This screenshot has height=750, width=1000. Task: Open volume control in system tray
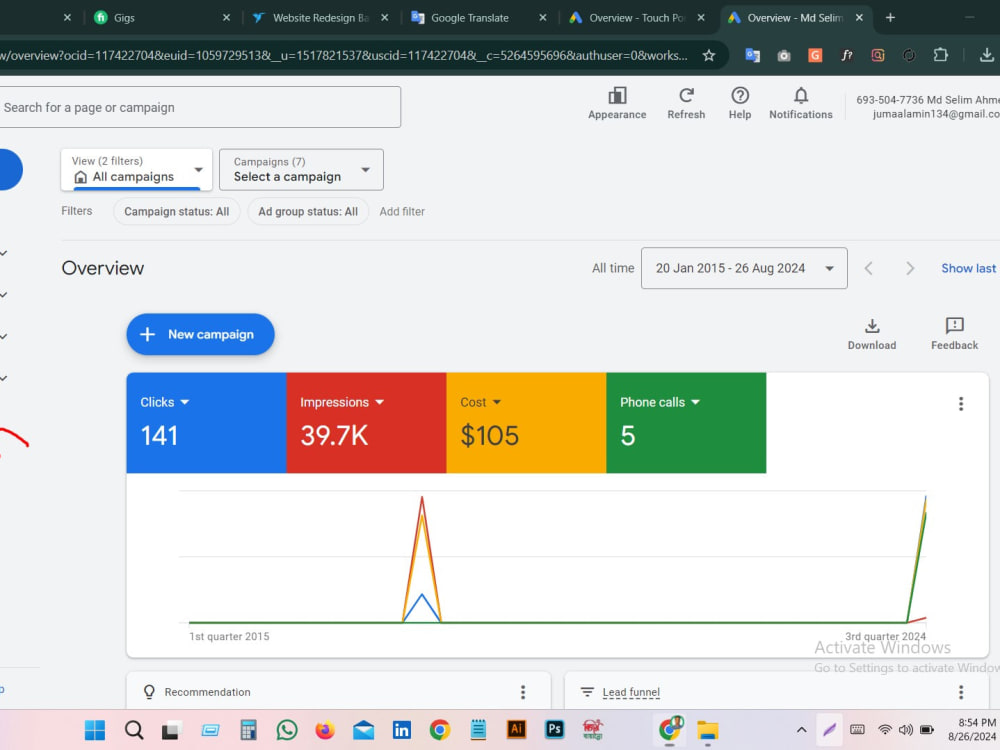905,730
